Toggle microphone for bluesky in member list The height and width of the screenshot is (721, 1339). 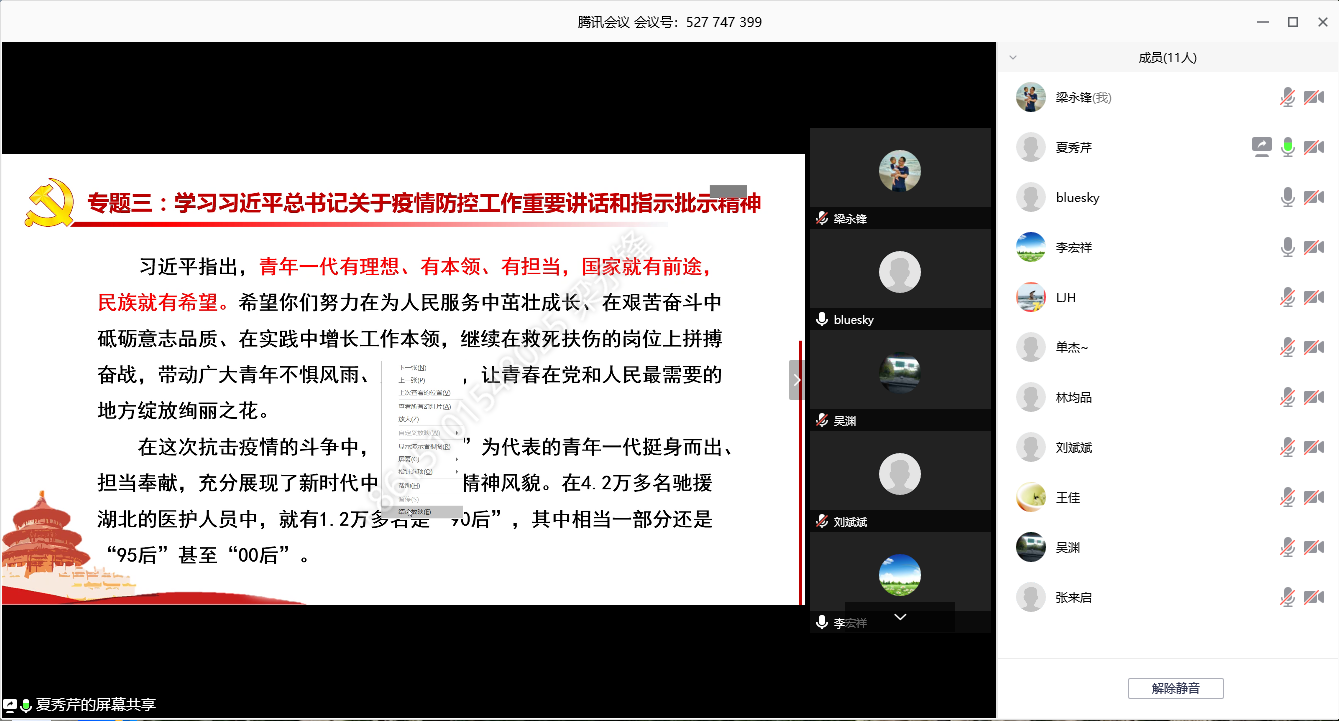(1288, 197)
